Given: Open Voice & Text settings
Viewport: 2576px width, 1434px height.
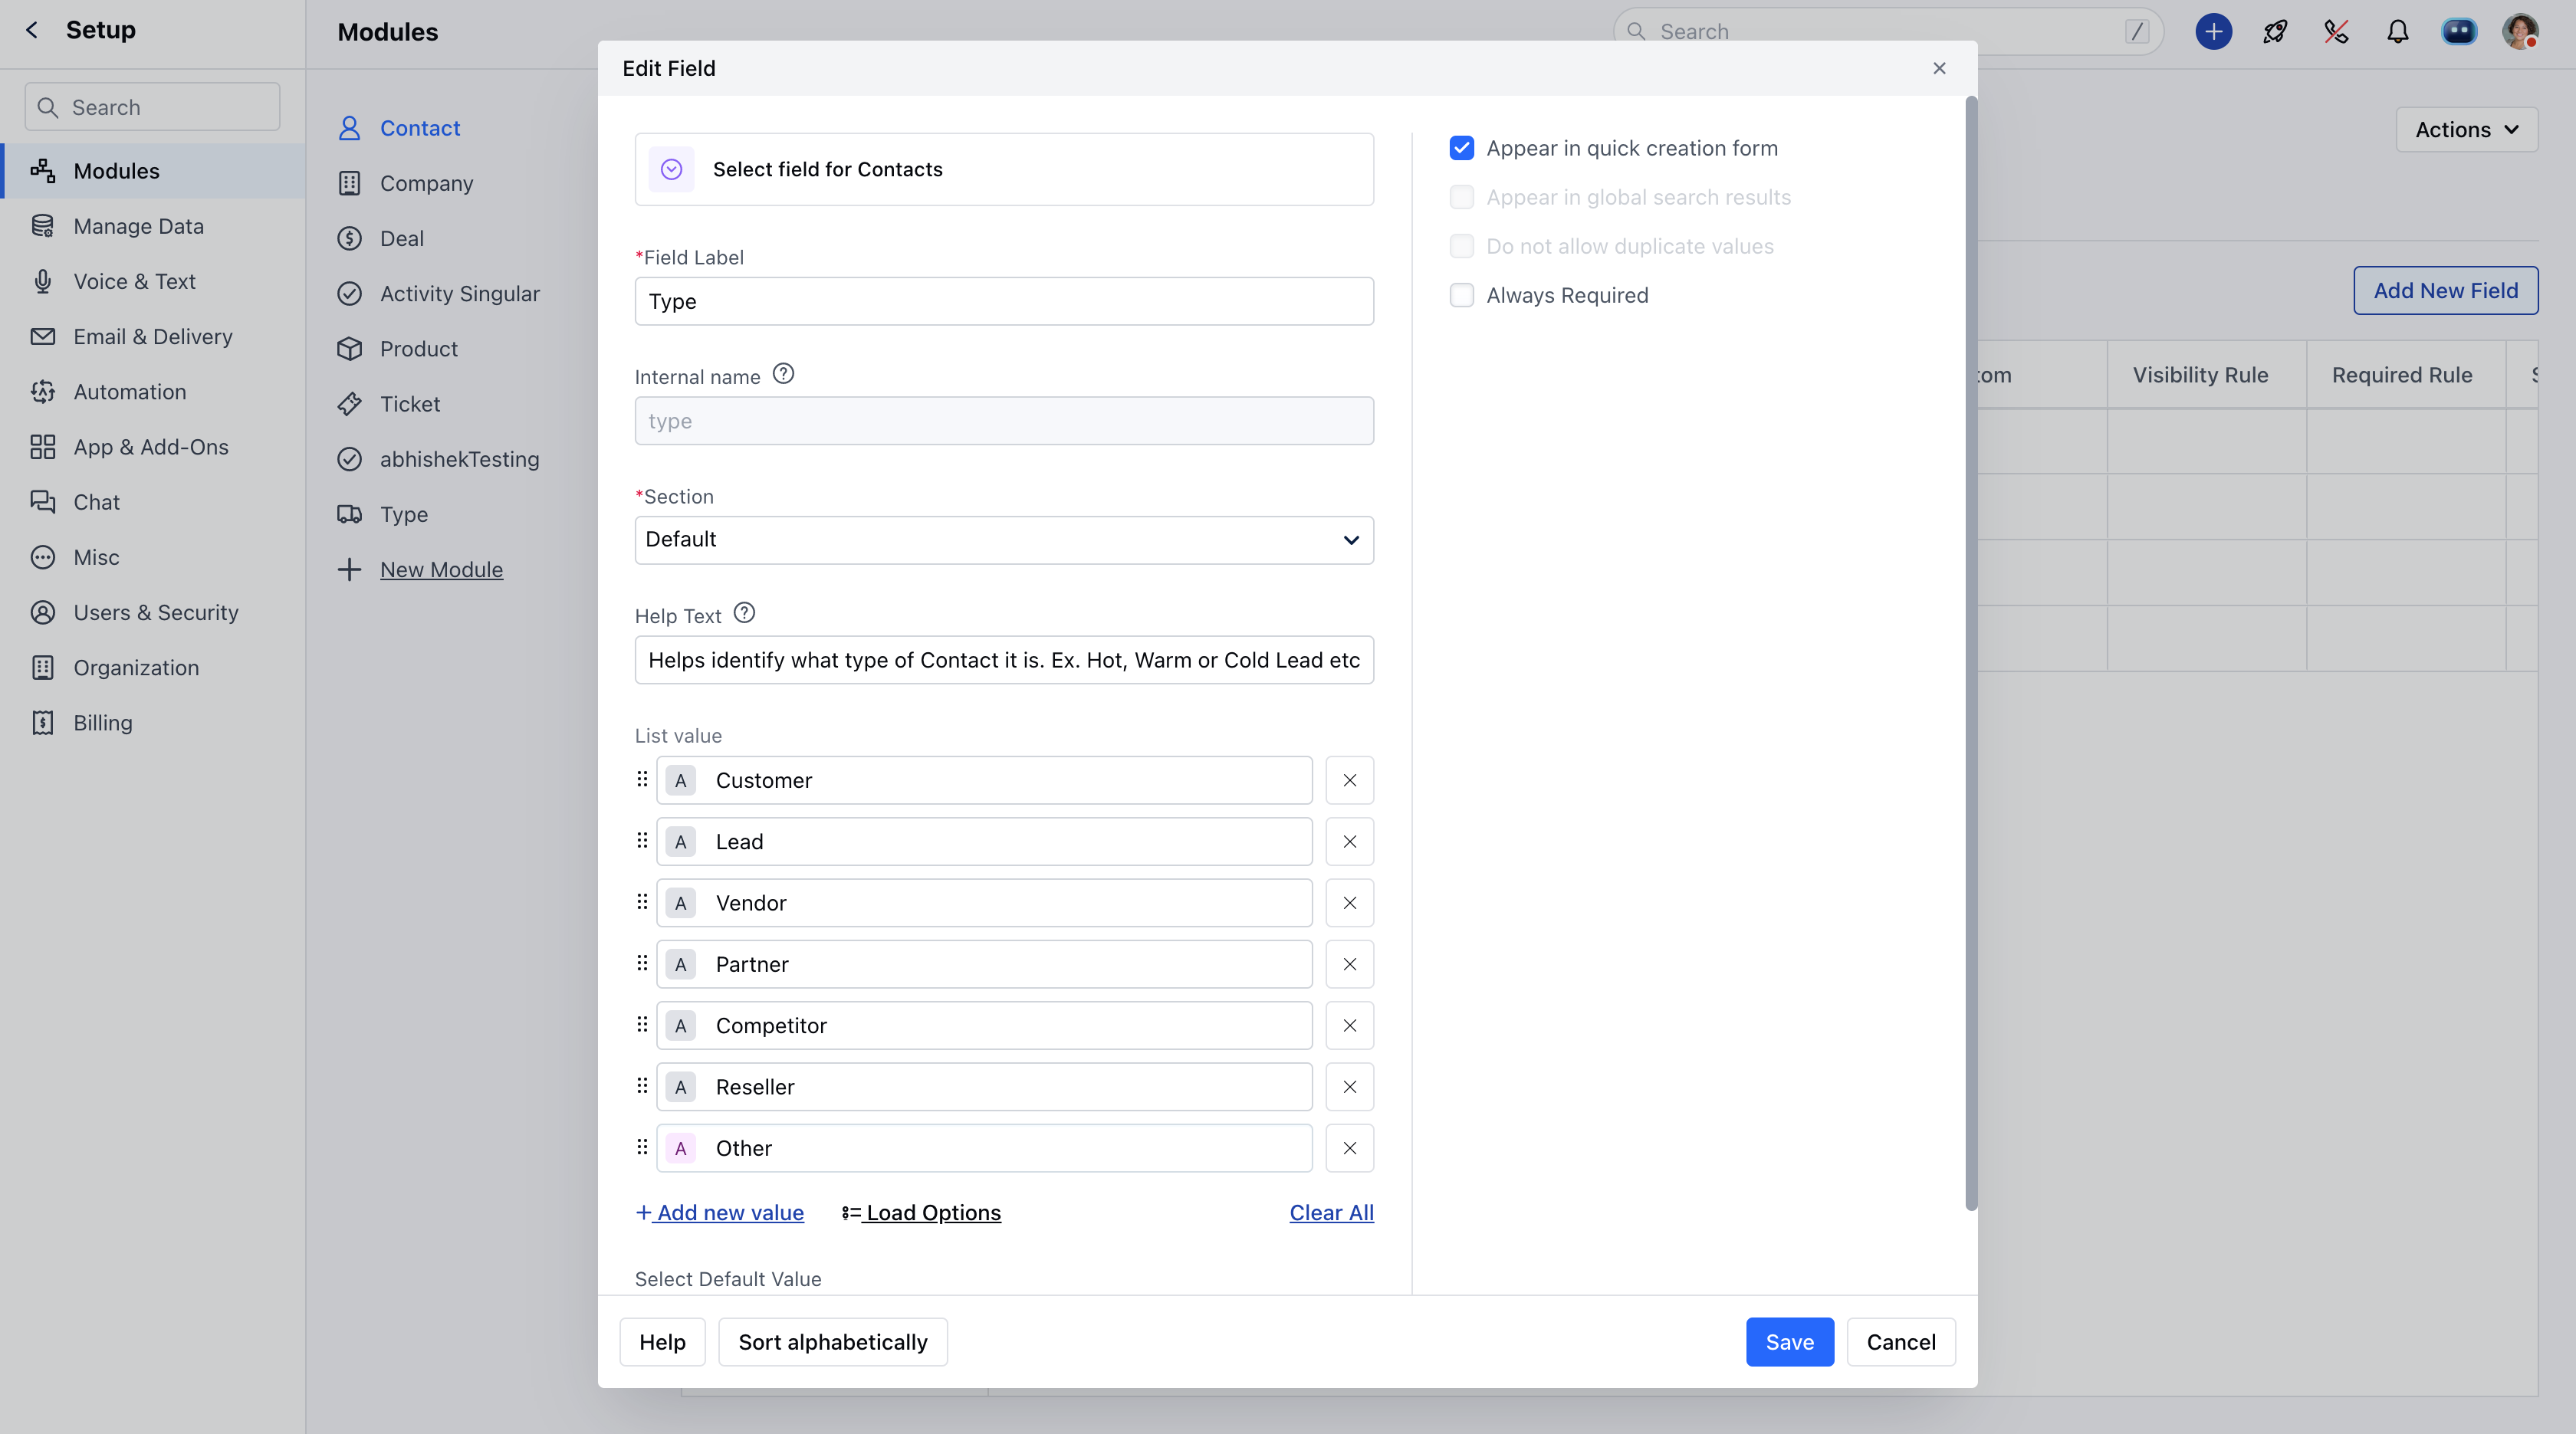Looking at the screenshot, I should pos(153,281).
